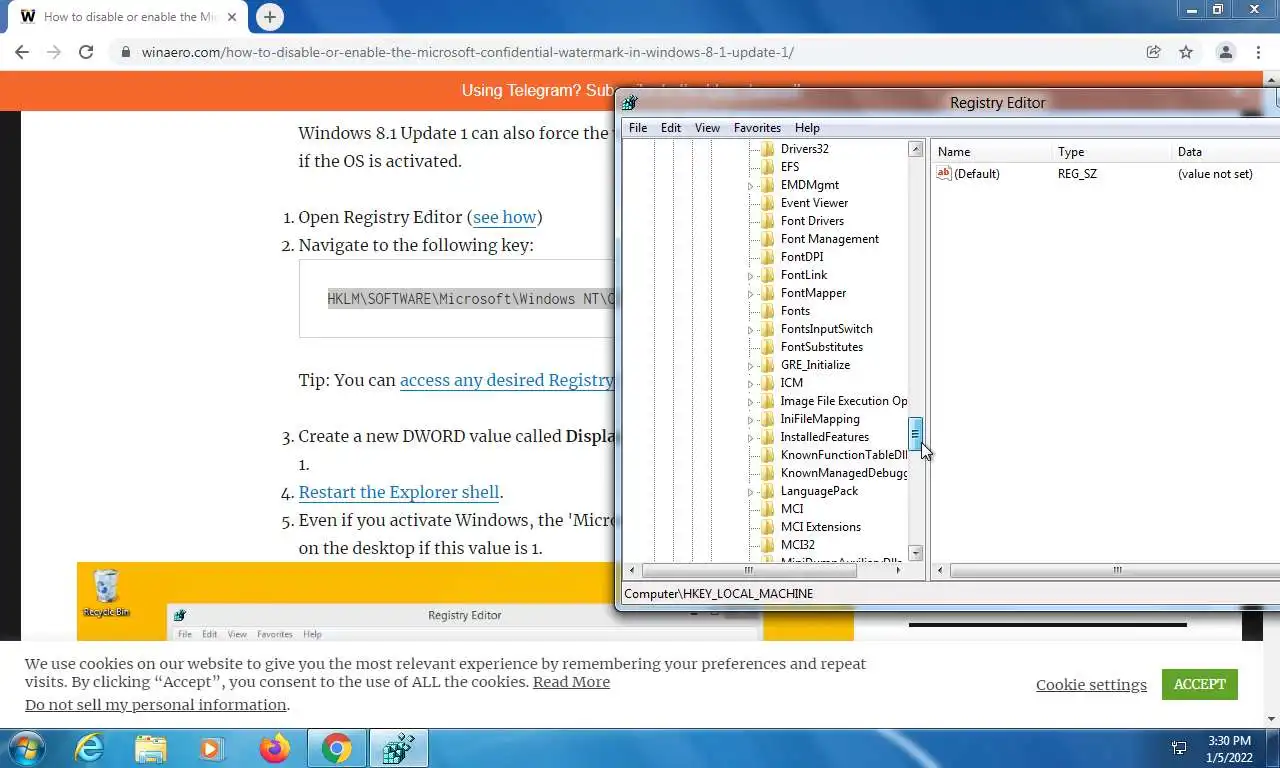Open Registry Editor File menu
The width and height of the screenshot is (1280, 768).
638,128
